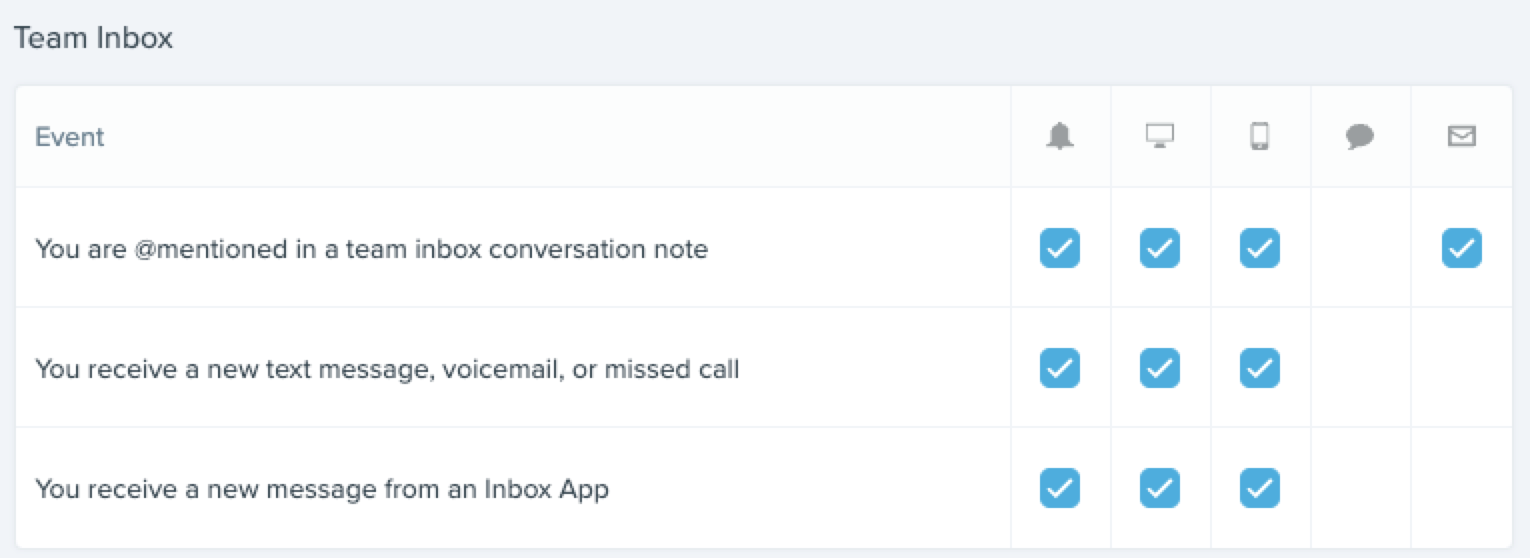The width and height of the screenshot is (1530, 558).
Task: Toggle mobile checkbox for @mentioned conversation note
Action: 1260,248
